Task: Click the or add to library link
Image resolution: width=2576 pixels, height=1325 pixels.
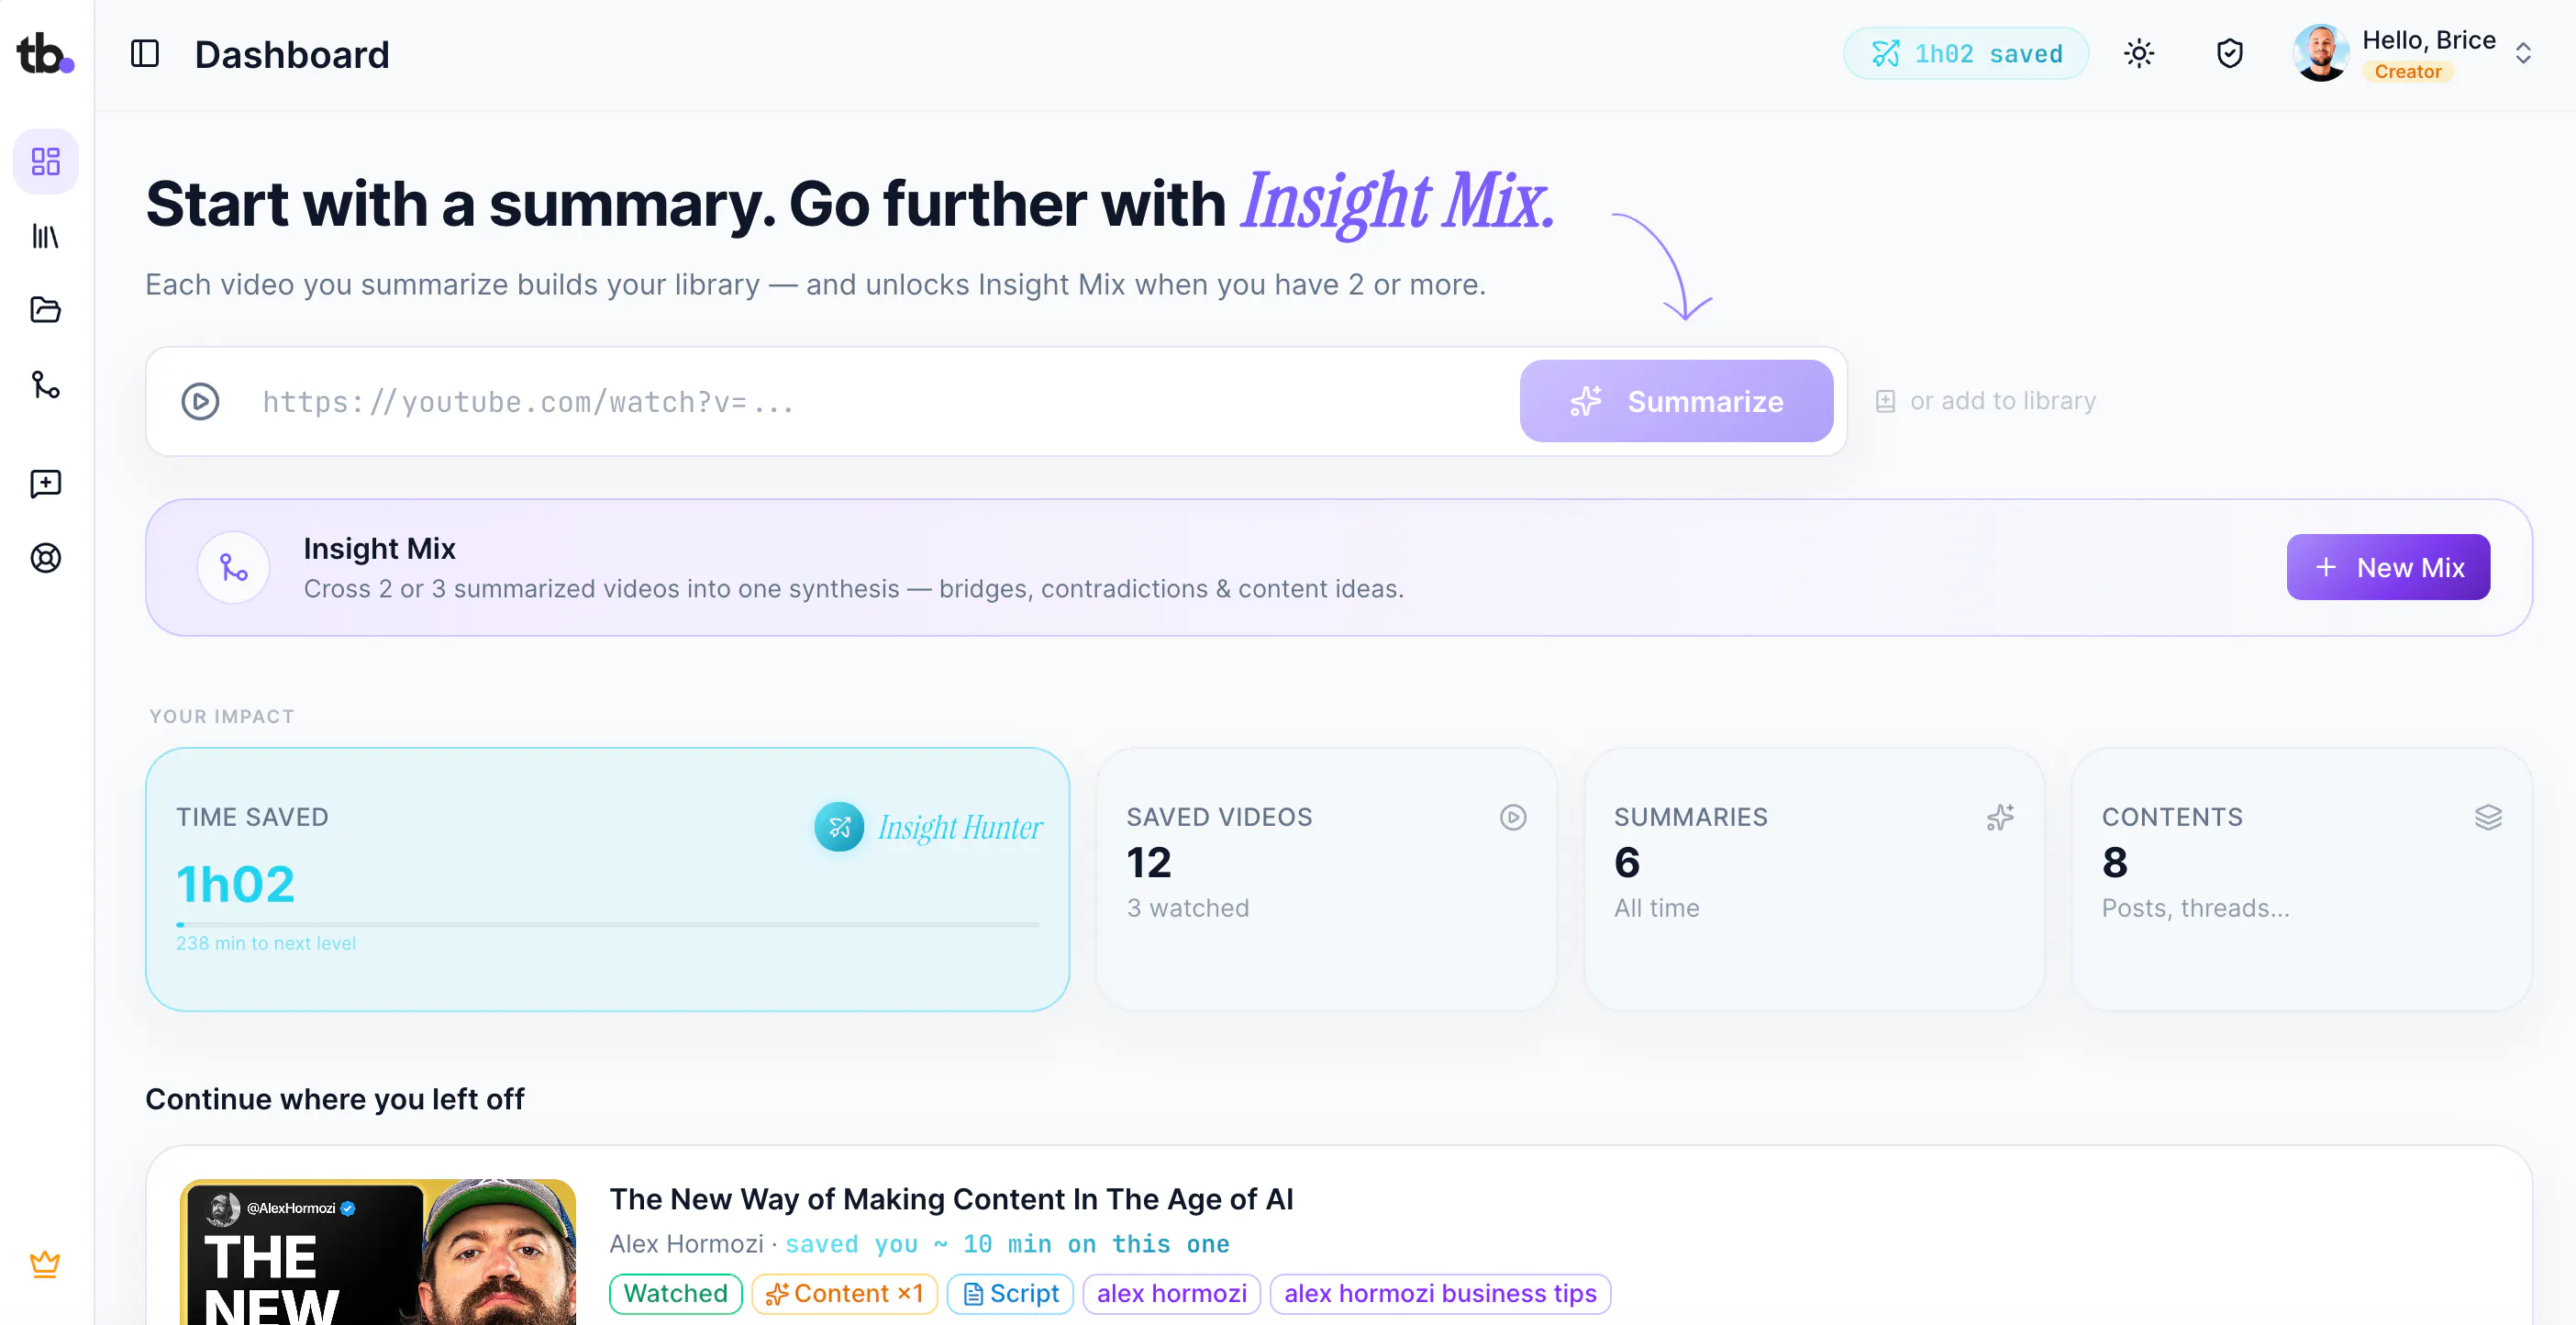Action: pos(1986,401)
